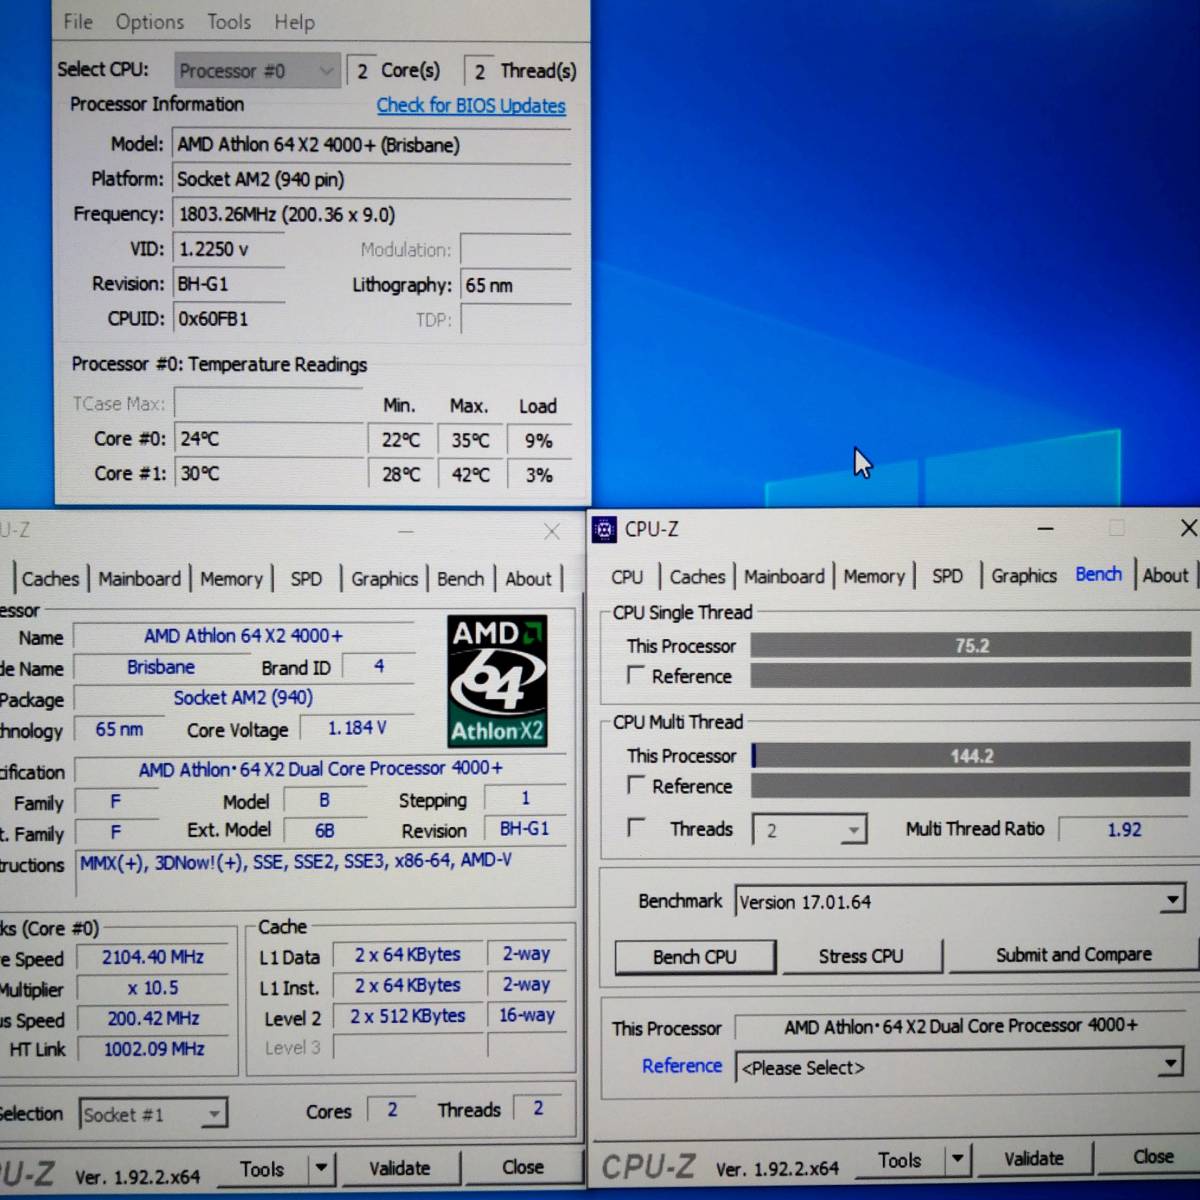1200x1200 pixels.
Task: Start the benchmark with Bench CPU
Action: pos(695,957)
